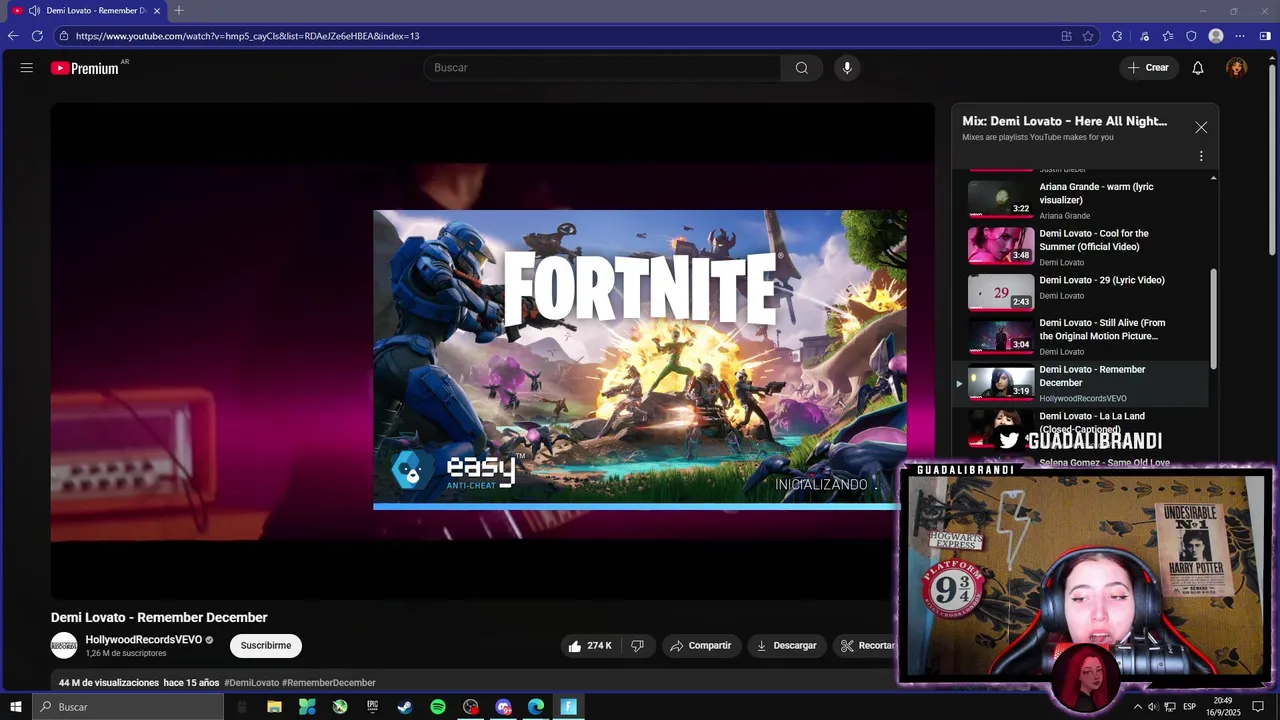Image resolution: width=1280 pixels, height=720 pixels.
Task: Open Discord from the taskbar
Action: pyautogui.click(x=503, y=707)
